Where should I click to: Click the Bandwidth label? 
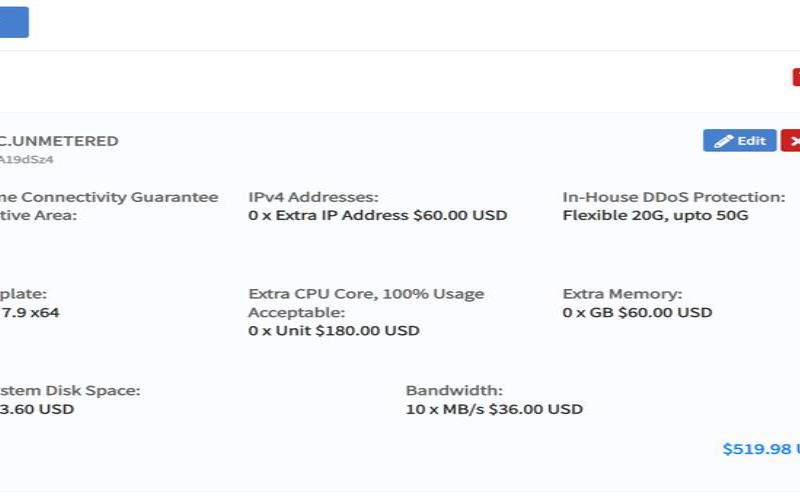(454, 390)
